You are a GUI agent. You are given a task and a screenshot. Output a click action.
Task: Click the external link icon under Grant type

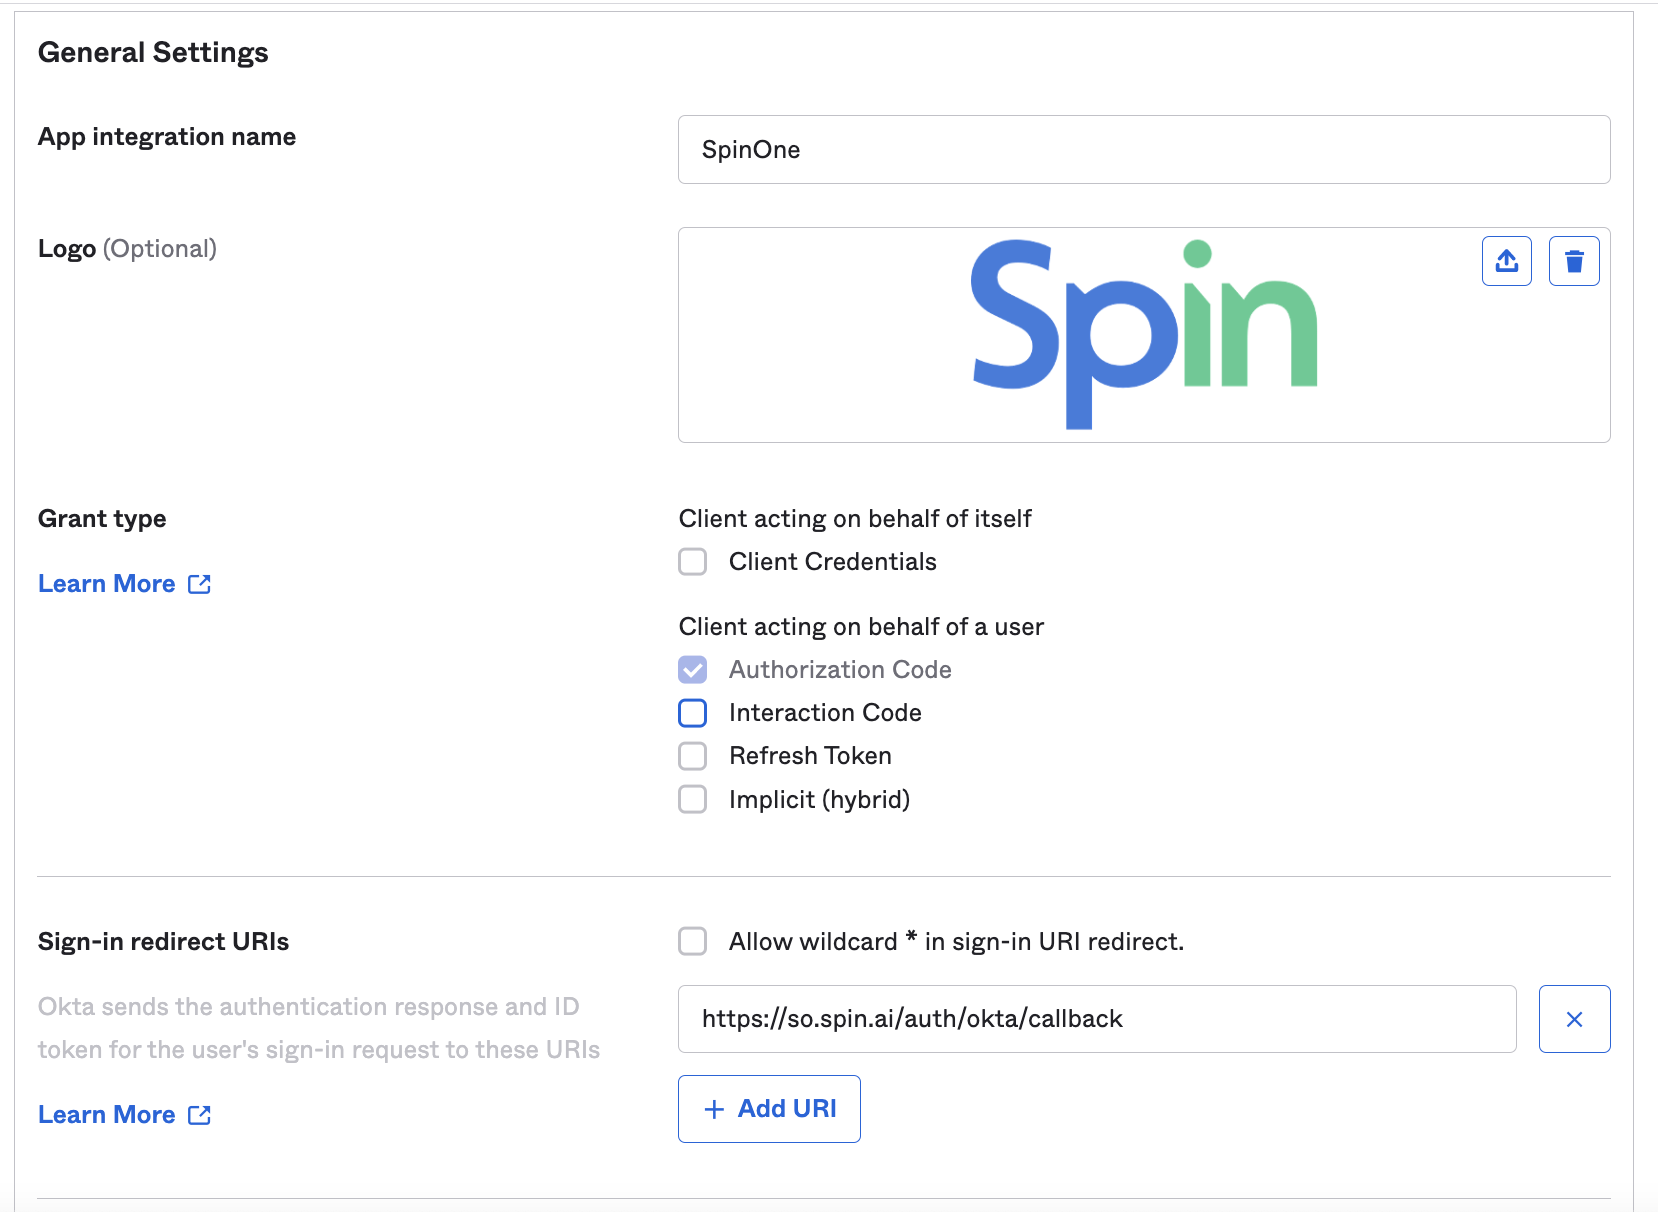[200, 584]
